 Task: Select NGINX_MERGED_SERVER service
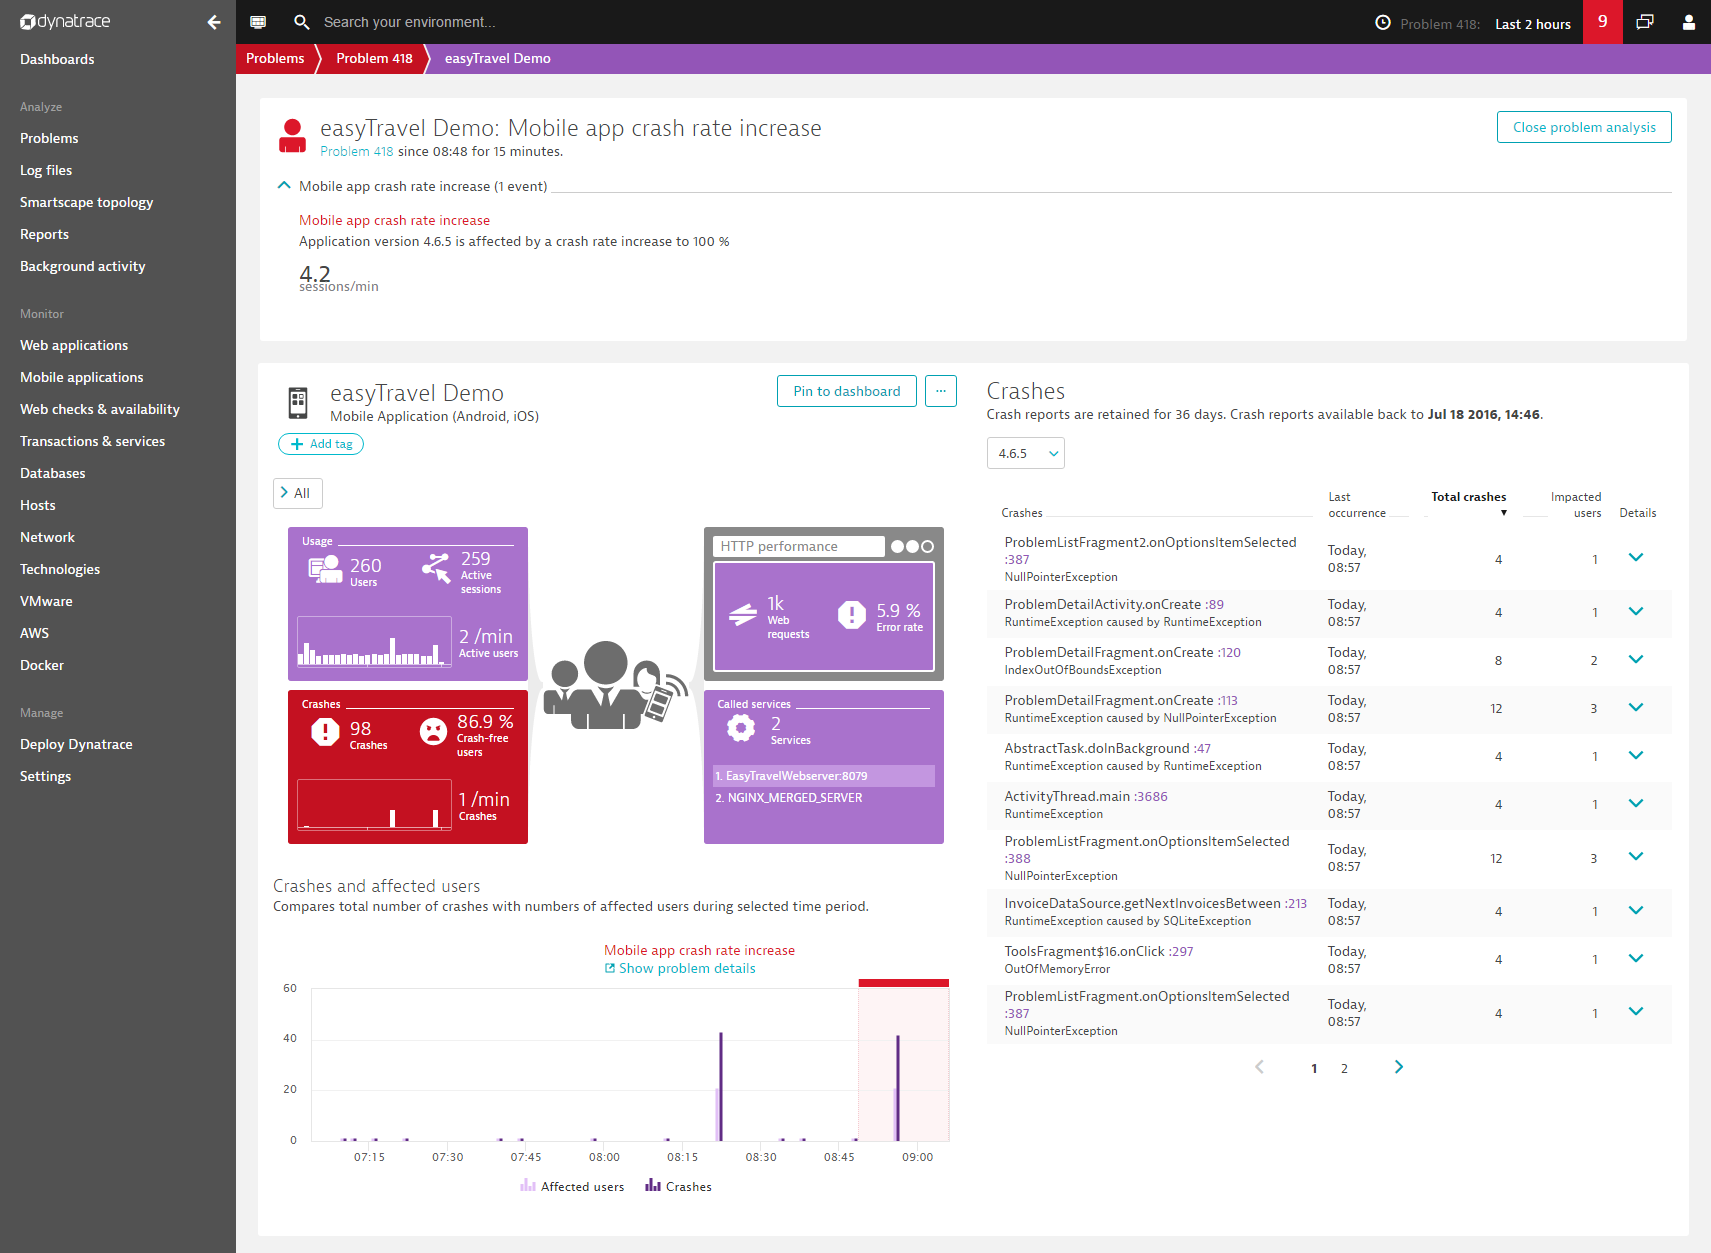pyautogui.click(x=824, y=798)
